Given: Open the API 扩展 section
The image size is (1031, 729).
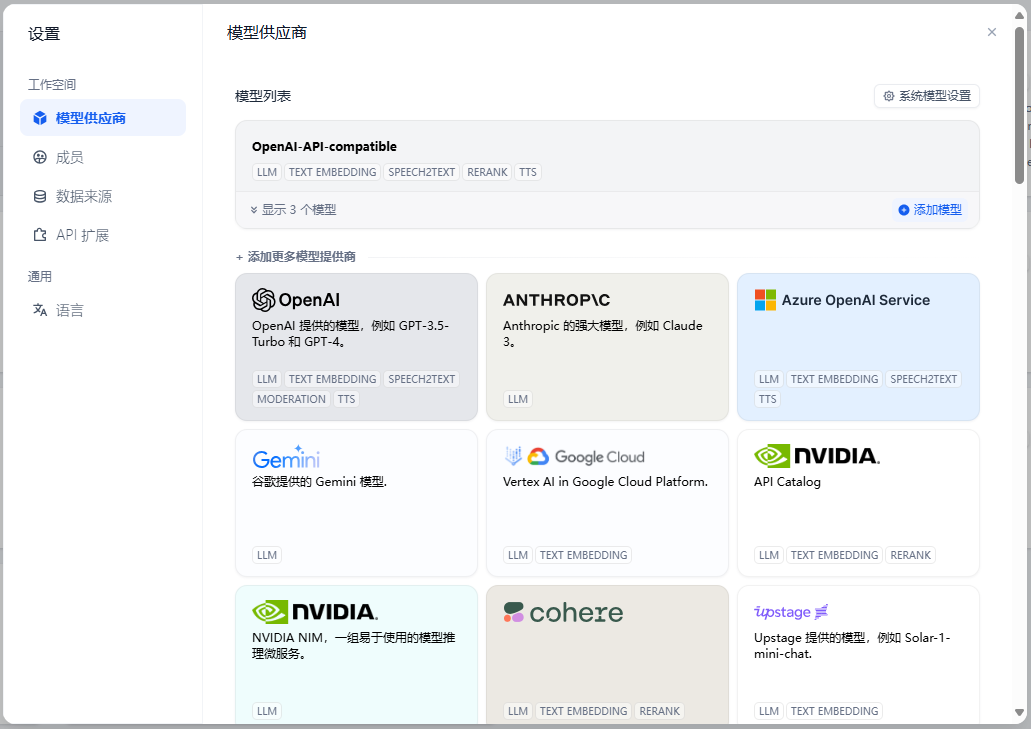Looking at the screenshot, I should click(x=103, y=235).
